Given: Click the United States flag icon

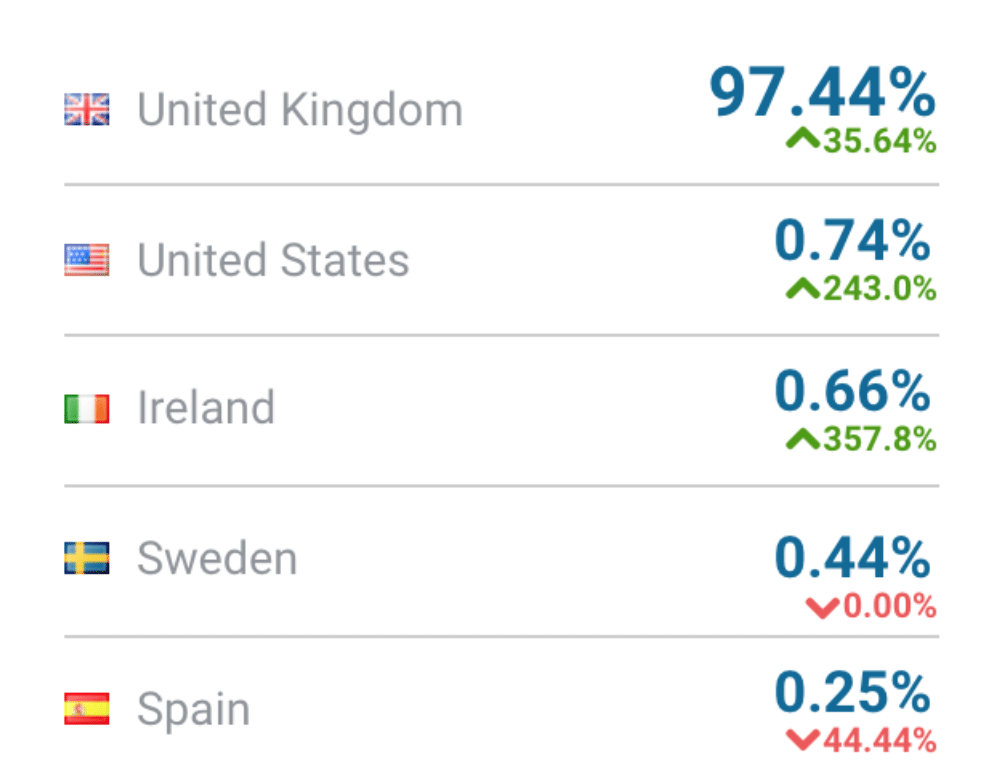Looking at the screenshot, I should tap(87, 260).
